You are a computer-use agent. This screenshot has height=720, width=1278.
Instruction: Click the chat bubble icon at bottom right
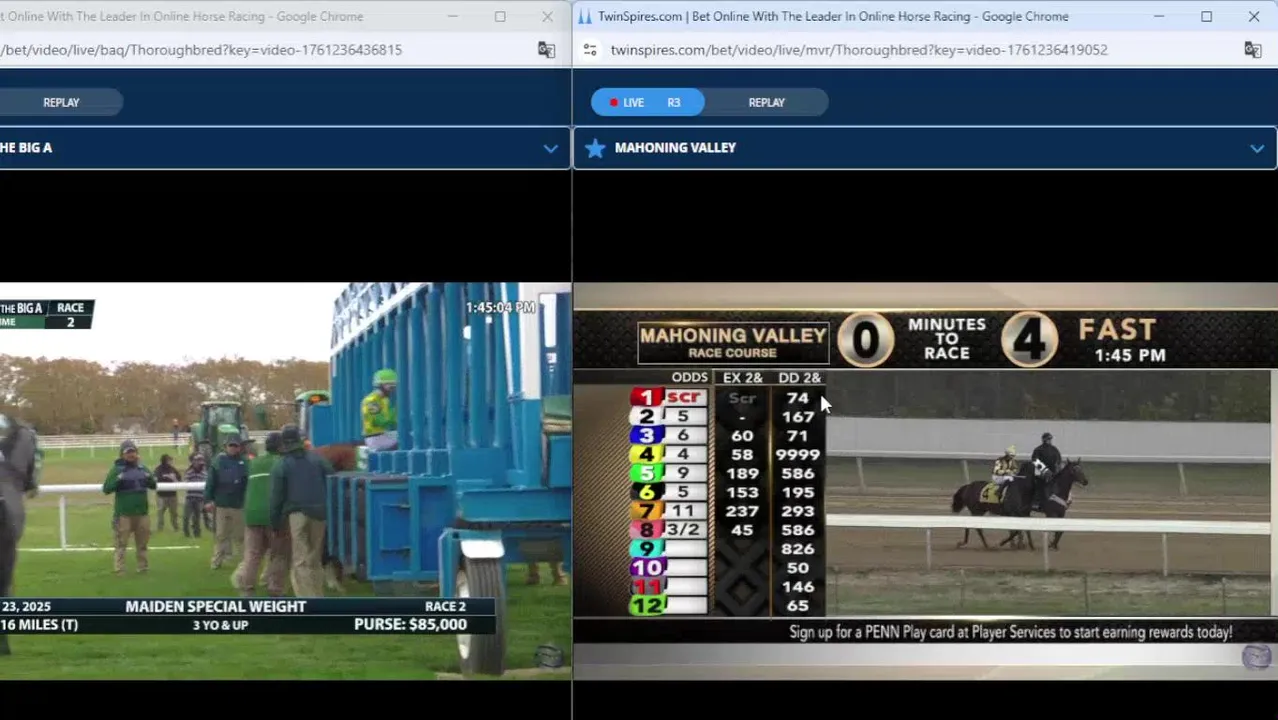(1256, 656)
